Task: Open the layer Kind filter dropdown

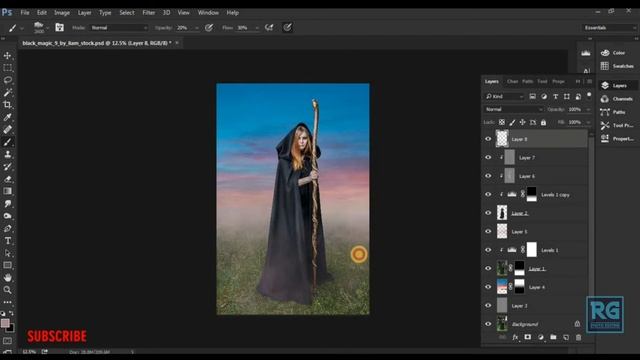Action: [504, 96]
